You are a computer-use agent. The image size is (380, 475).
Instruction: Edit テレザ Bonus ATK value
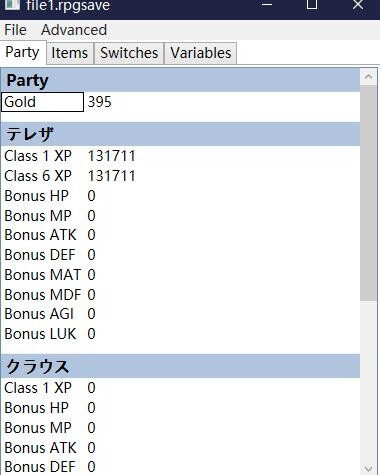(x=92, y=235)
